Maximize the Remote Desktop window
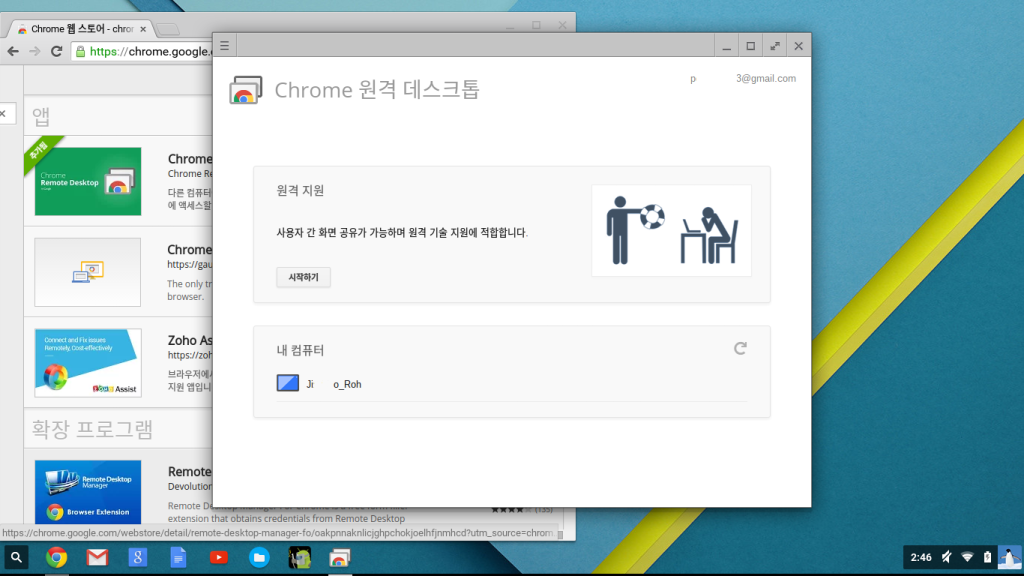The width and height of the screenshot is (1024, 576). (750, 46)
